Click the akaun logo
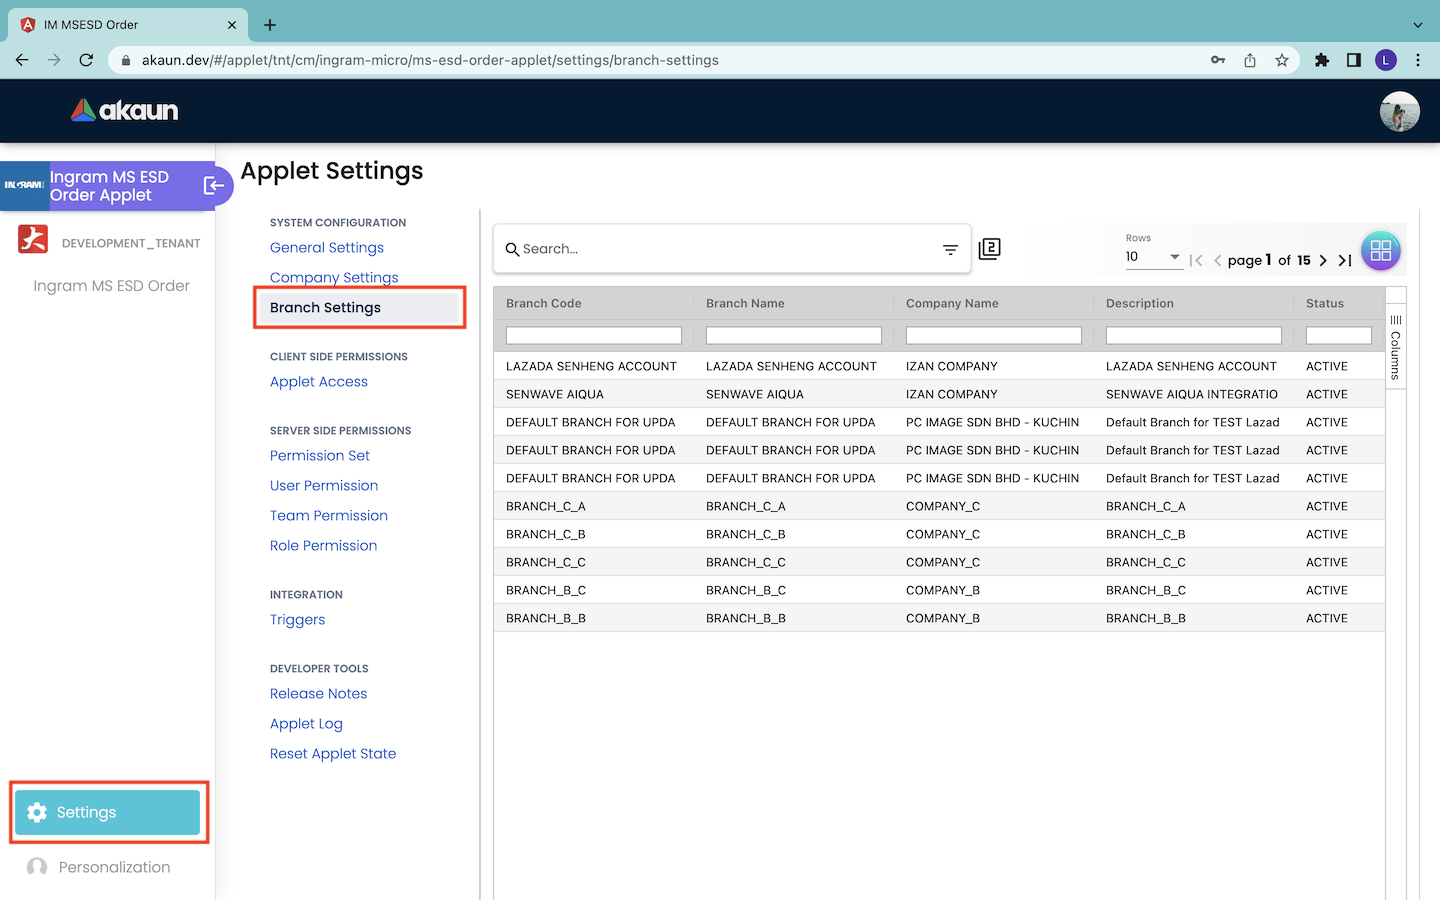The height and width of the screenshot is (900, 1440). click(125, 110)
